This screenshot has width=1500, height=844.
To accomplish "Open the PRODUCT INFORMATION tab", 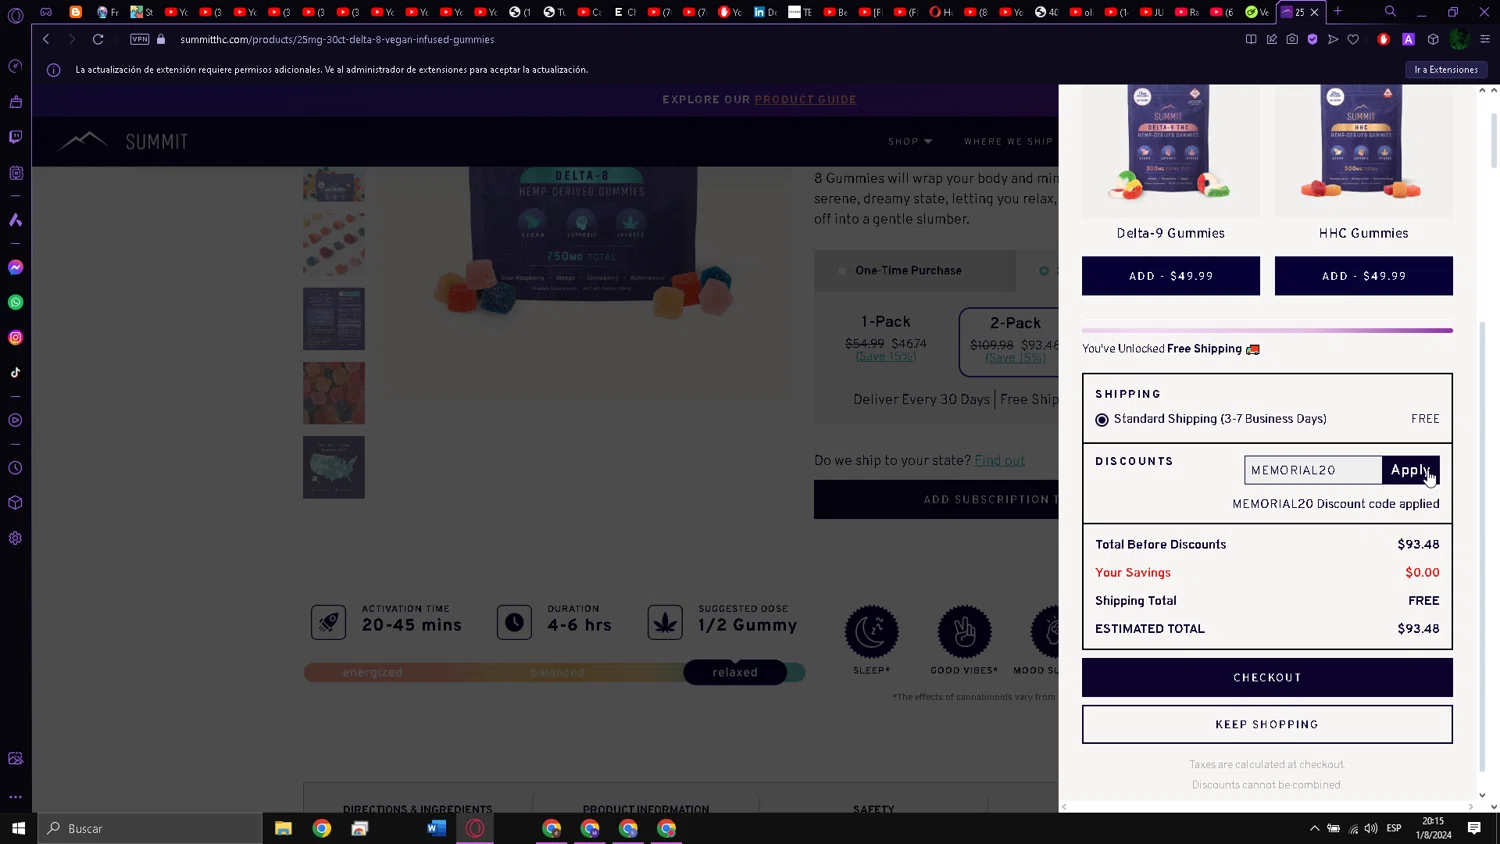I will 646,808.
